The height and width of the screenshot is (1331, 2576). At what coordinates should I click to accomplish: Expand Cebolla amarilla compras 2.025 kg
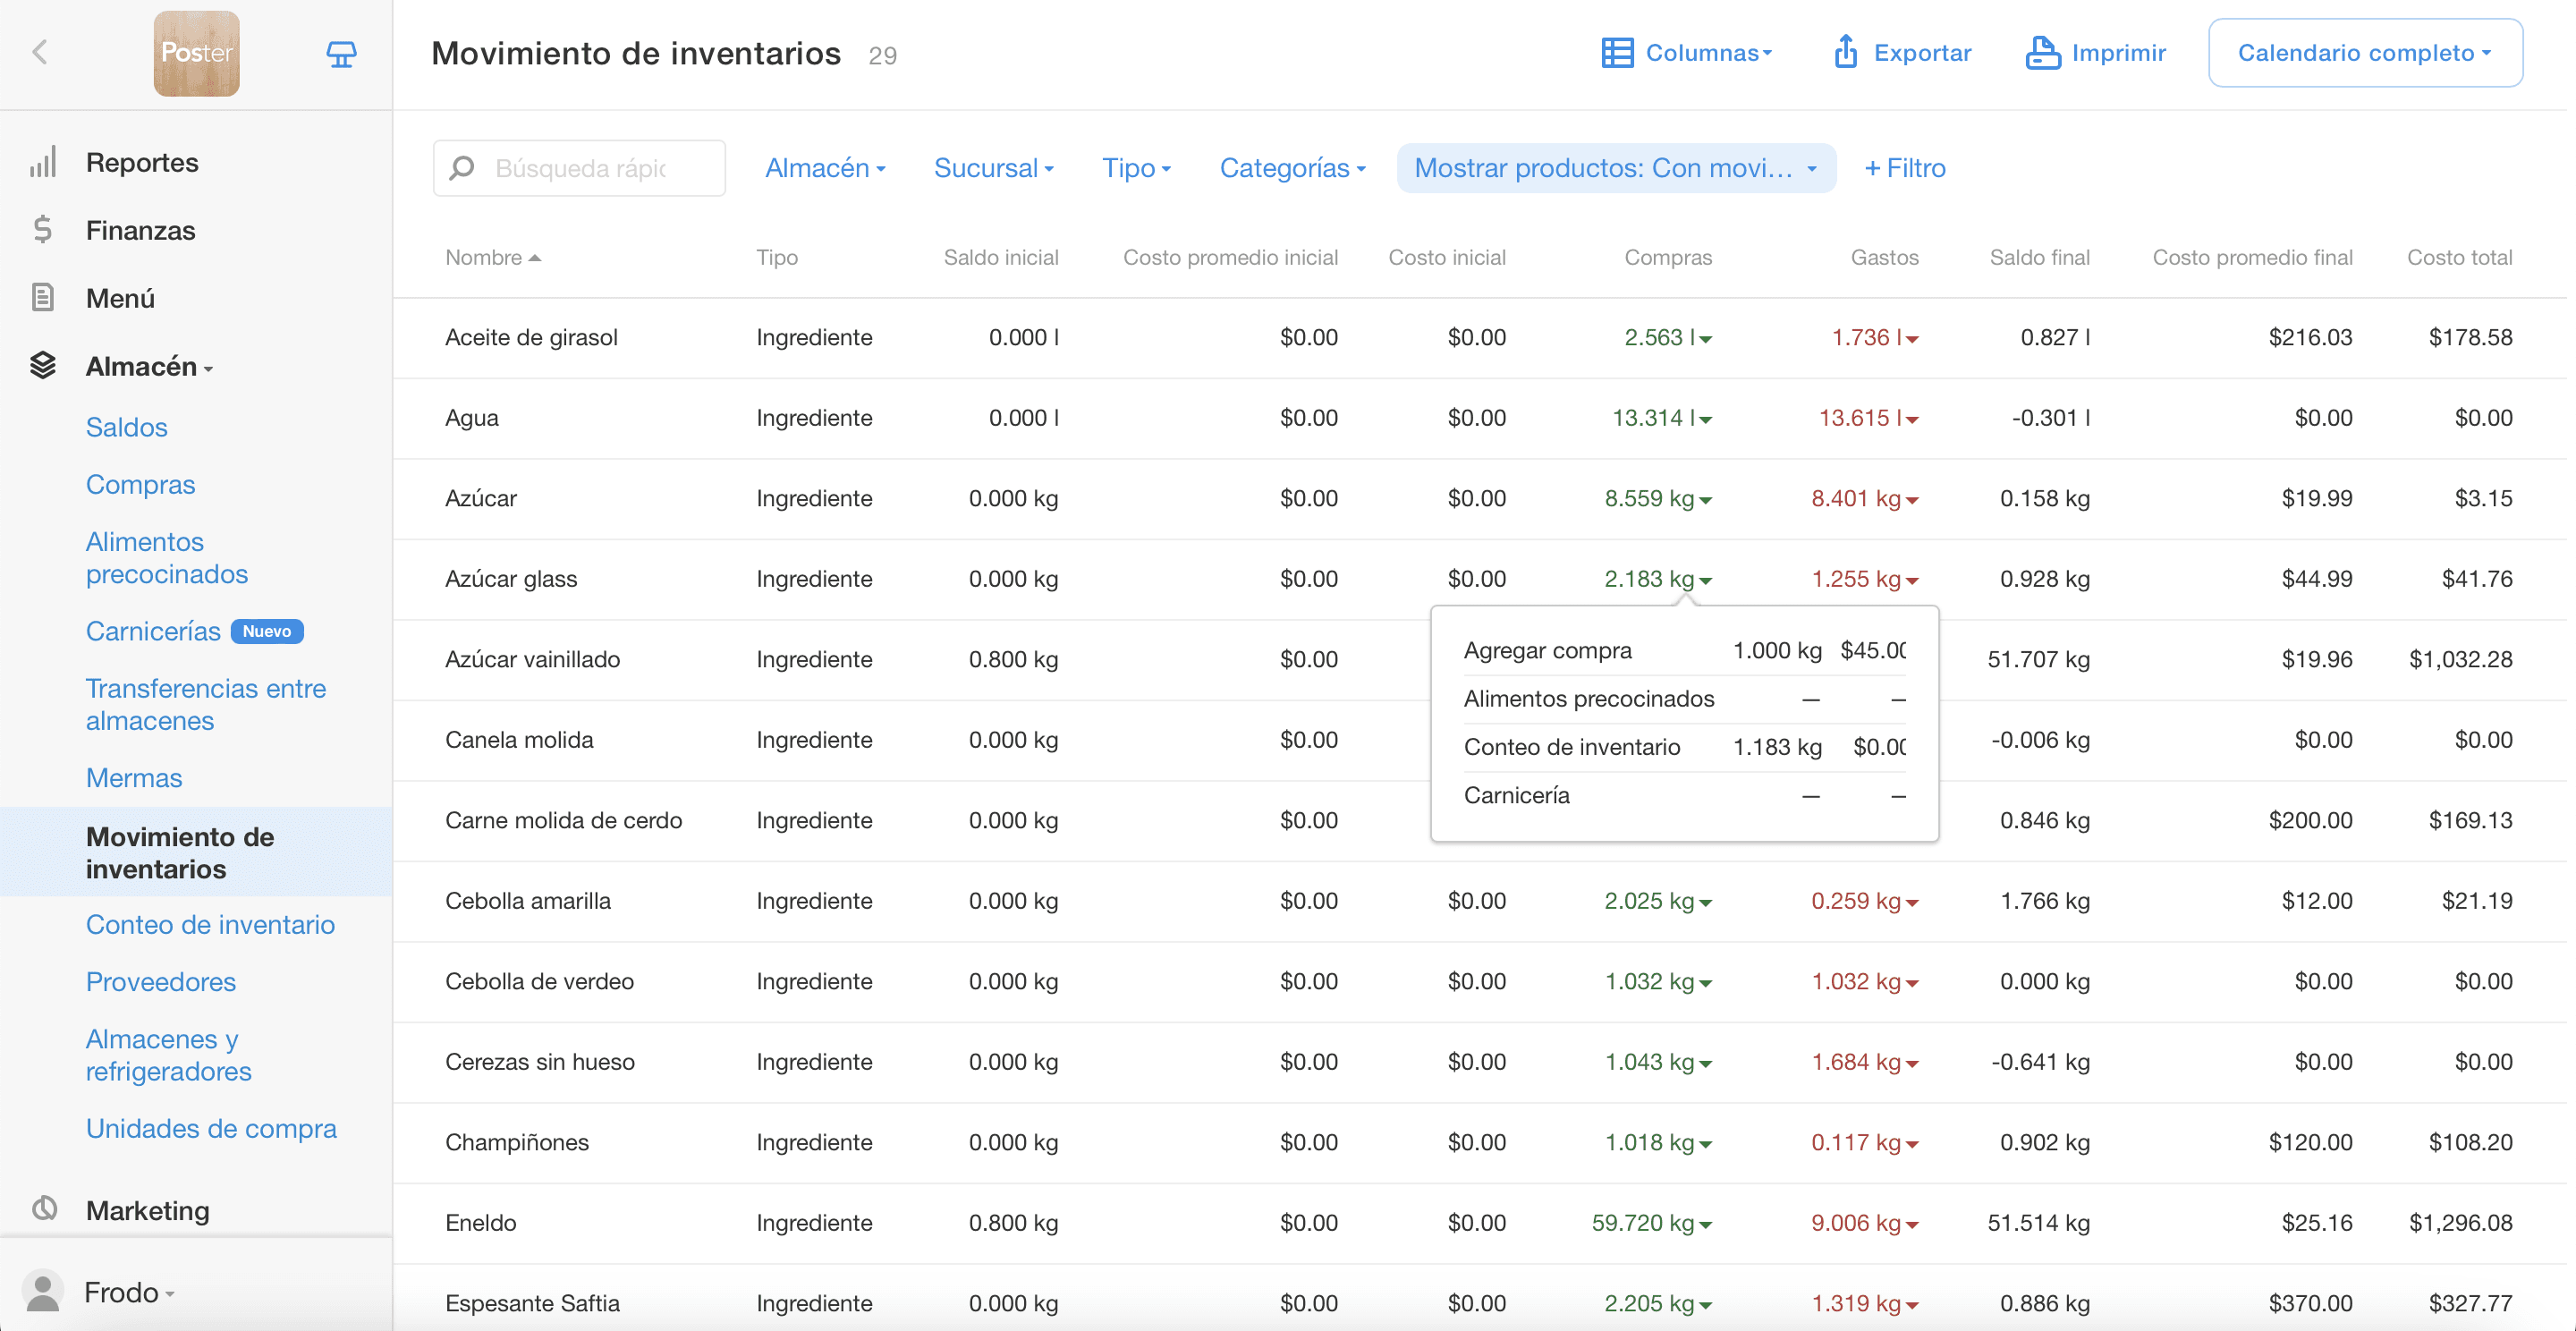click(1657, 901)
